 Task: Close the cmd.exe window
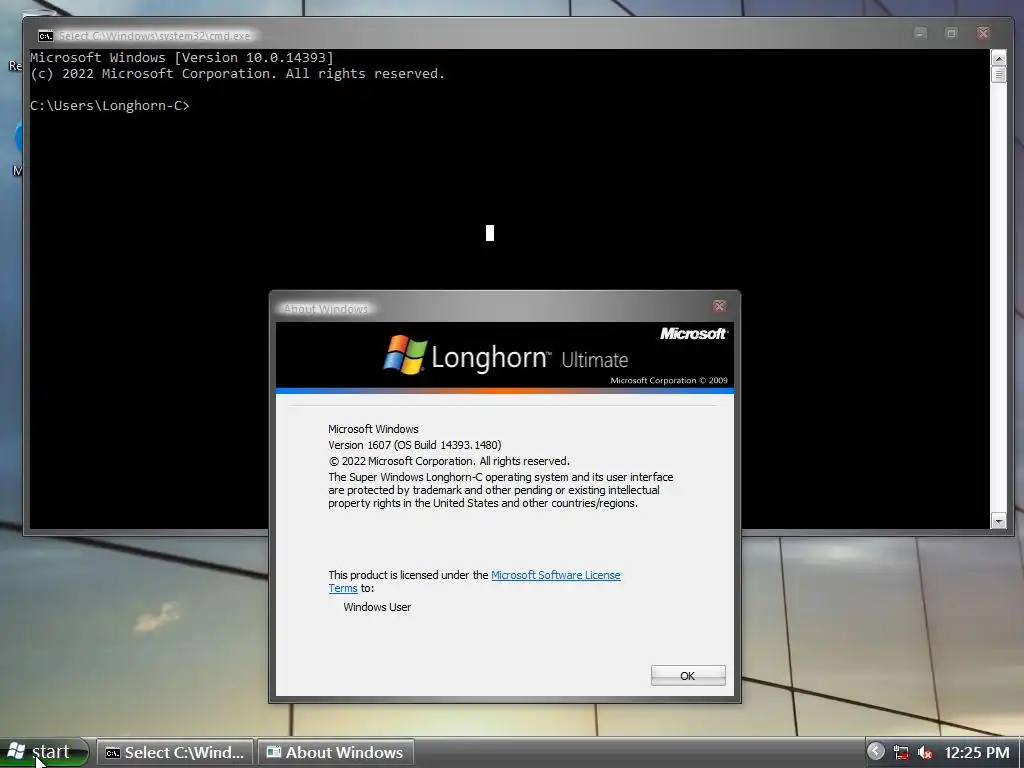point(983,33)
